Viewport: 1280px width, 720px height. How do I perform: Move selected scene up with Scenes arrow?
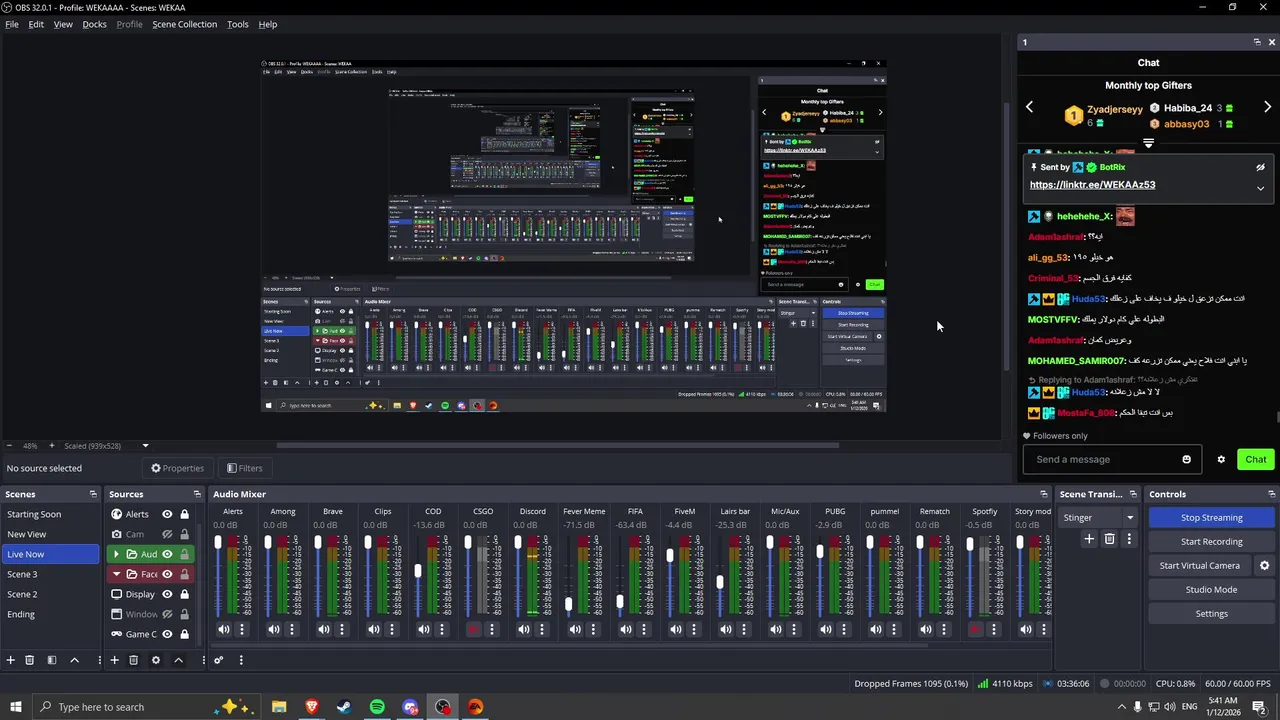74,660
